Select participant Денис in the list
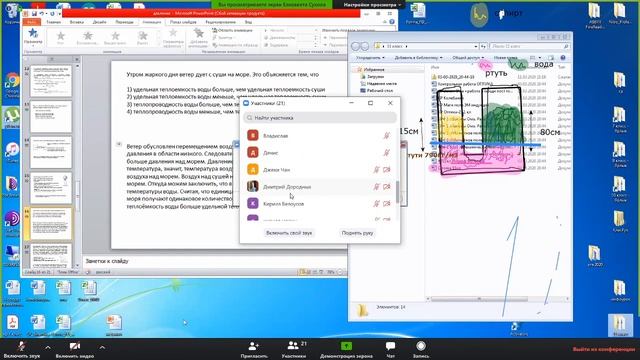 [x=320, y=153]
